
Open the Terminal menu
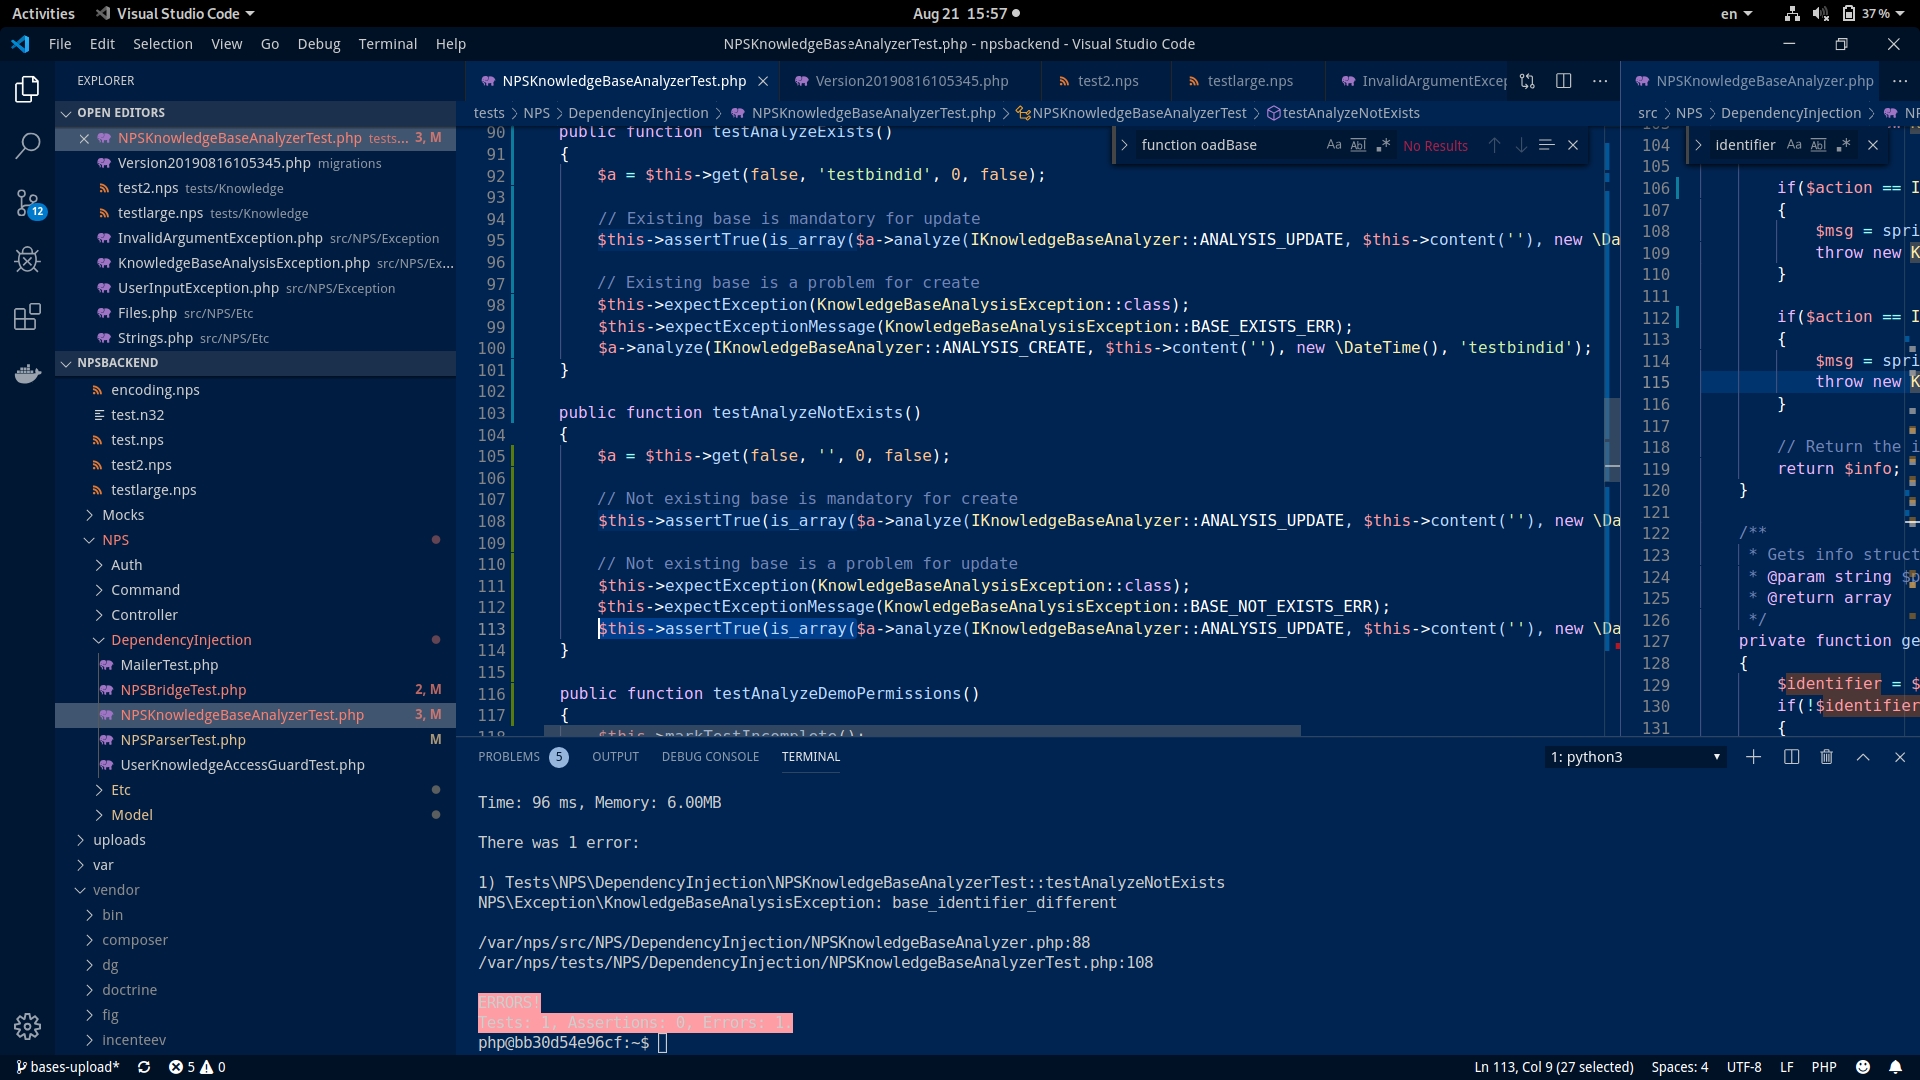(x=387, y=44)
